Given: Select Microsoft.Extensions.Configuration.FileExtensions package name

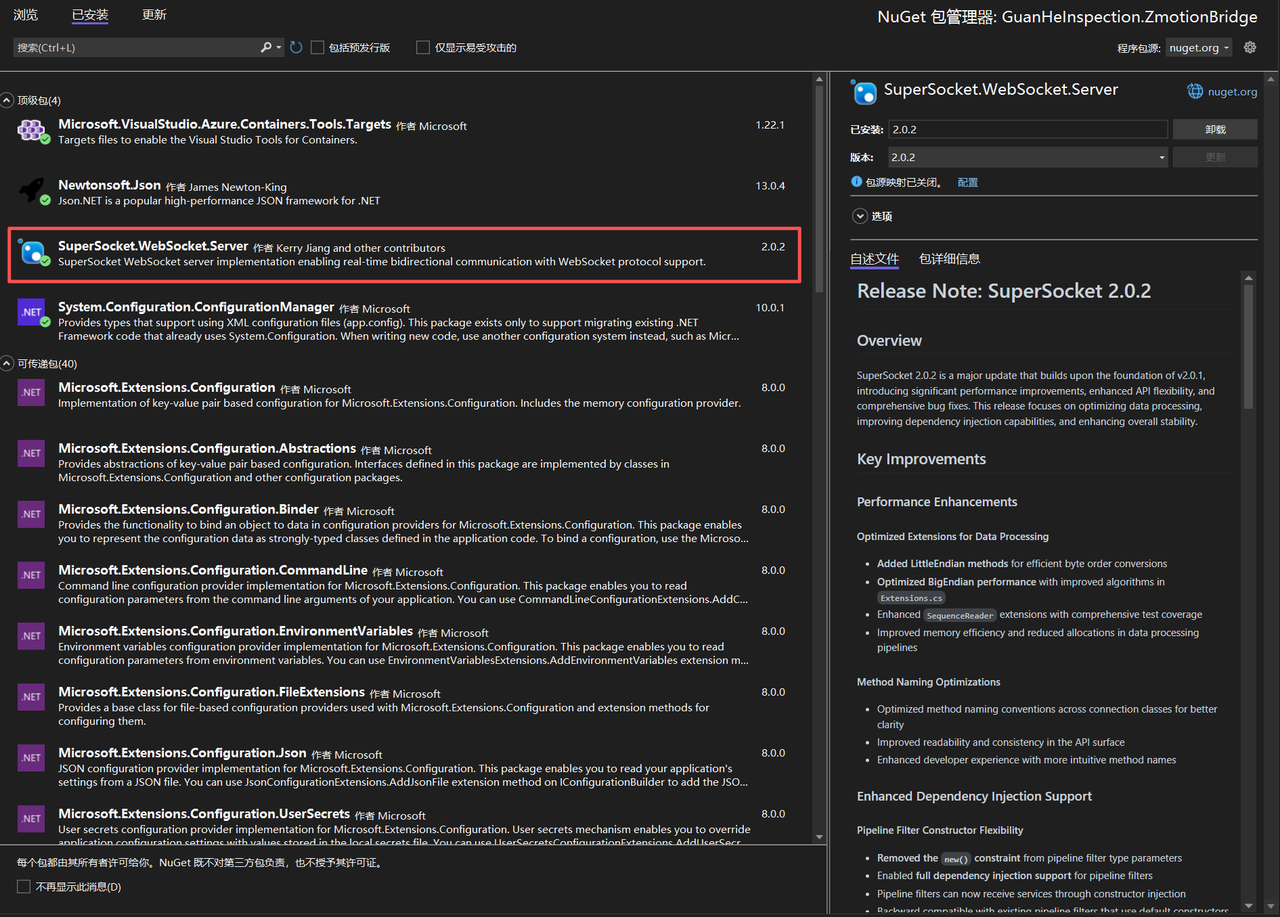Looking at the screenshot, I should [x=211, y=692].
